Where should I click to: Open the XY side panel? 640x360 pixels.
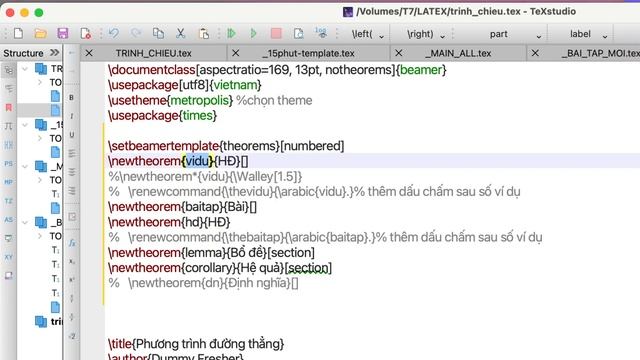point(9,257)
